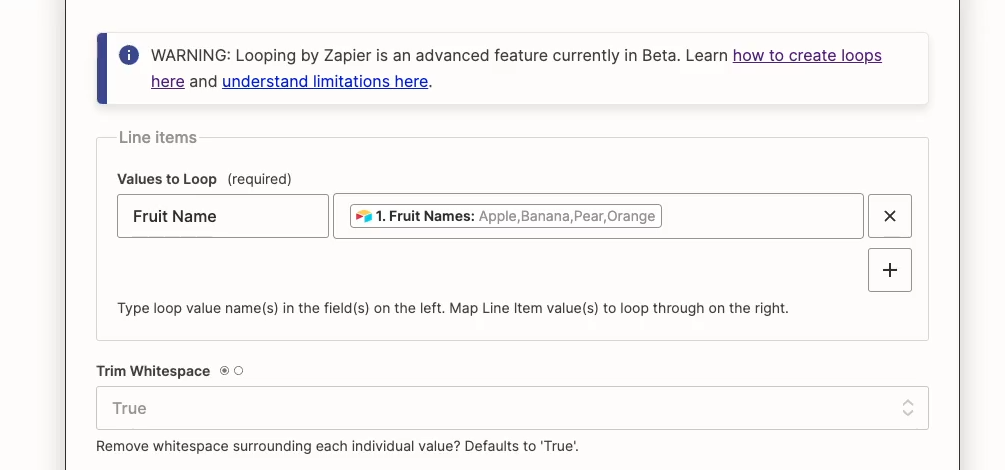This screenshot has width=1005, height=470.
Task: Click the 'Type loop value name(s)' helper text
Action: click(453, 308)
